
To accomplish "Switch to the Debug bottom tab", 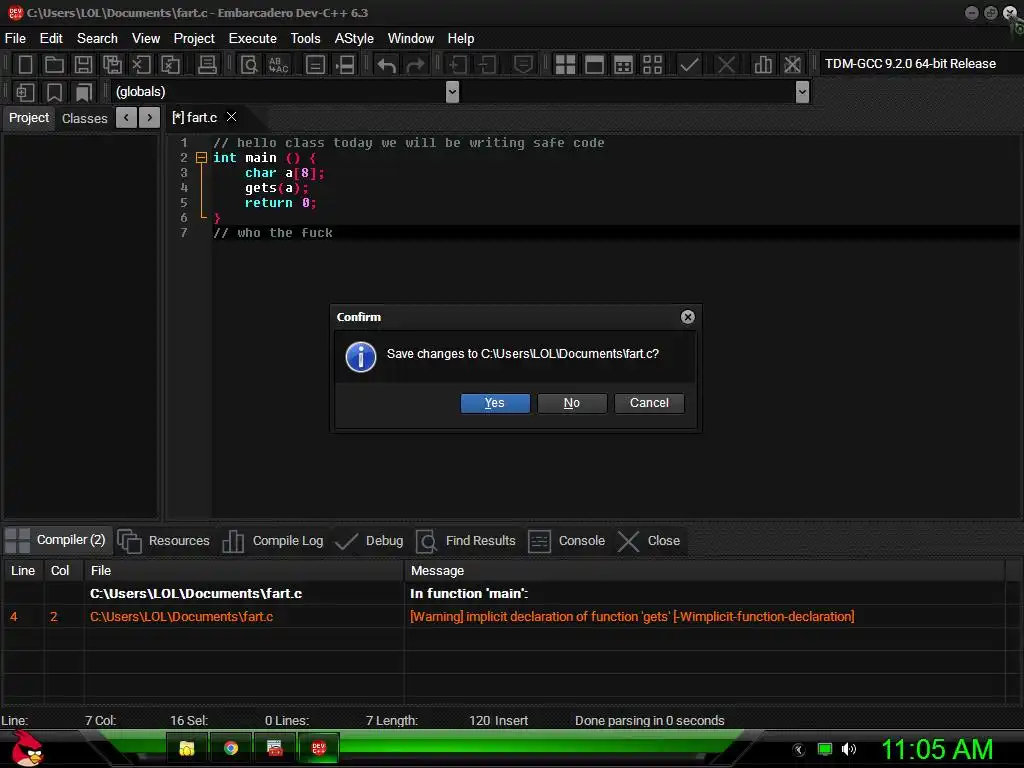I will tap(370, 541).
